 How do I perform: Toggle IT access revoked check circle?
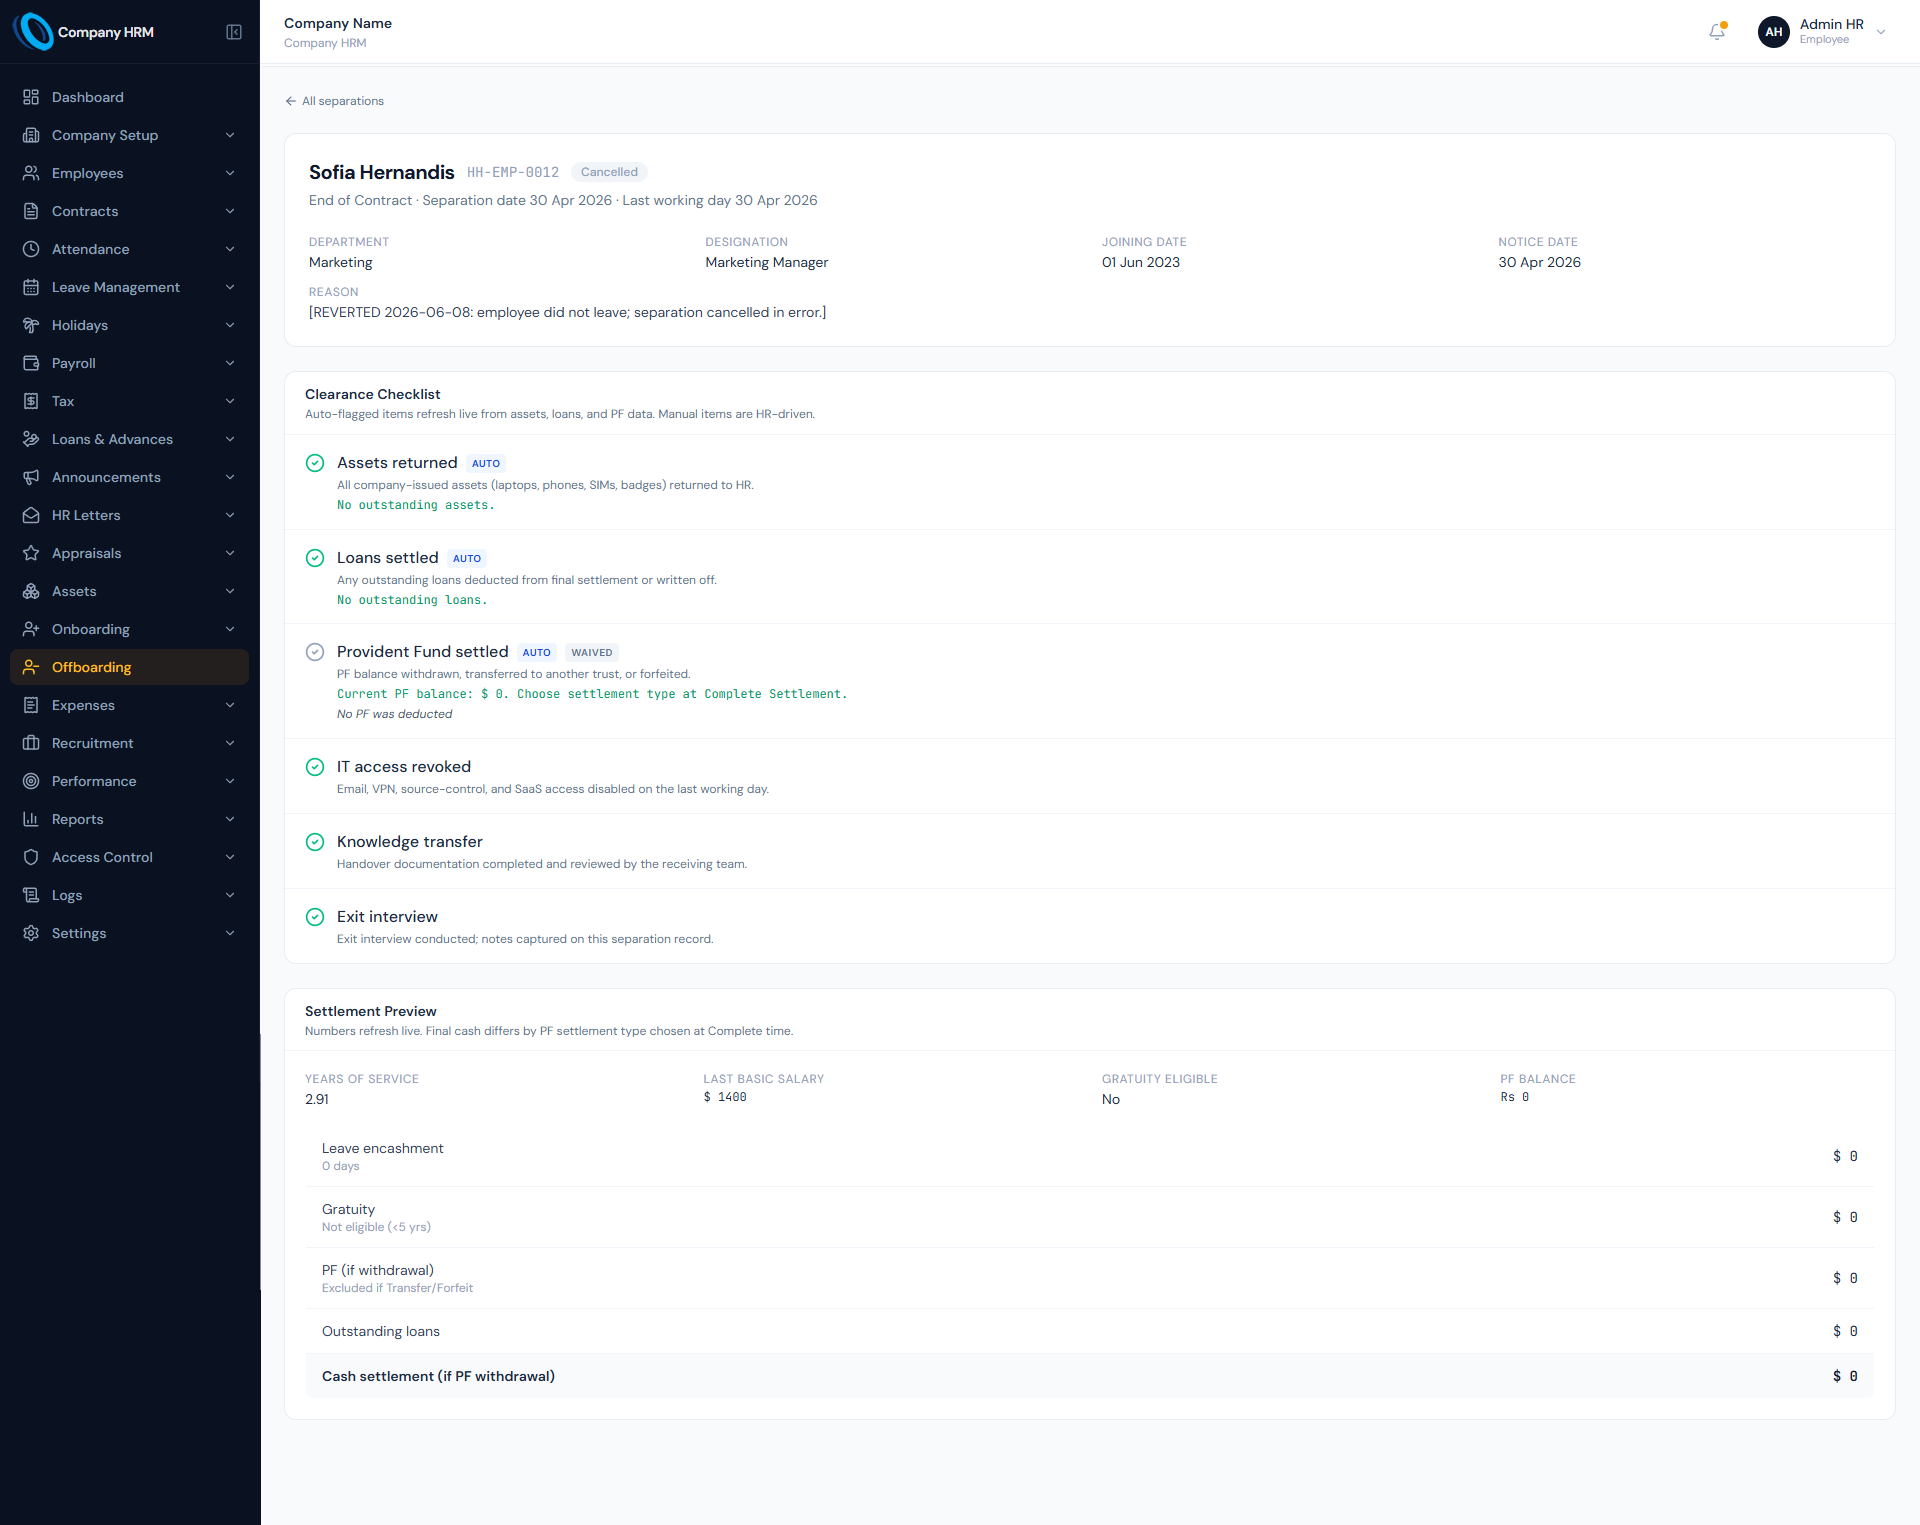pos(315,767)
